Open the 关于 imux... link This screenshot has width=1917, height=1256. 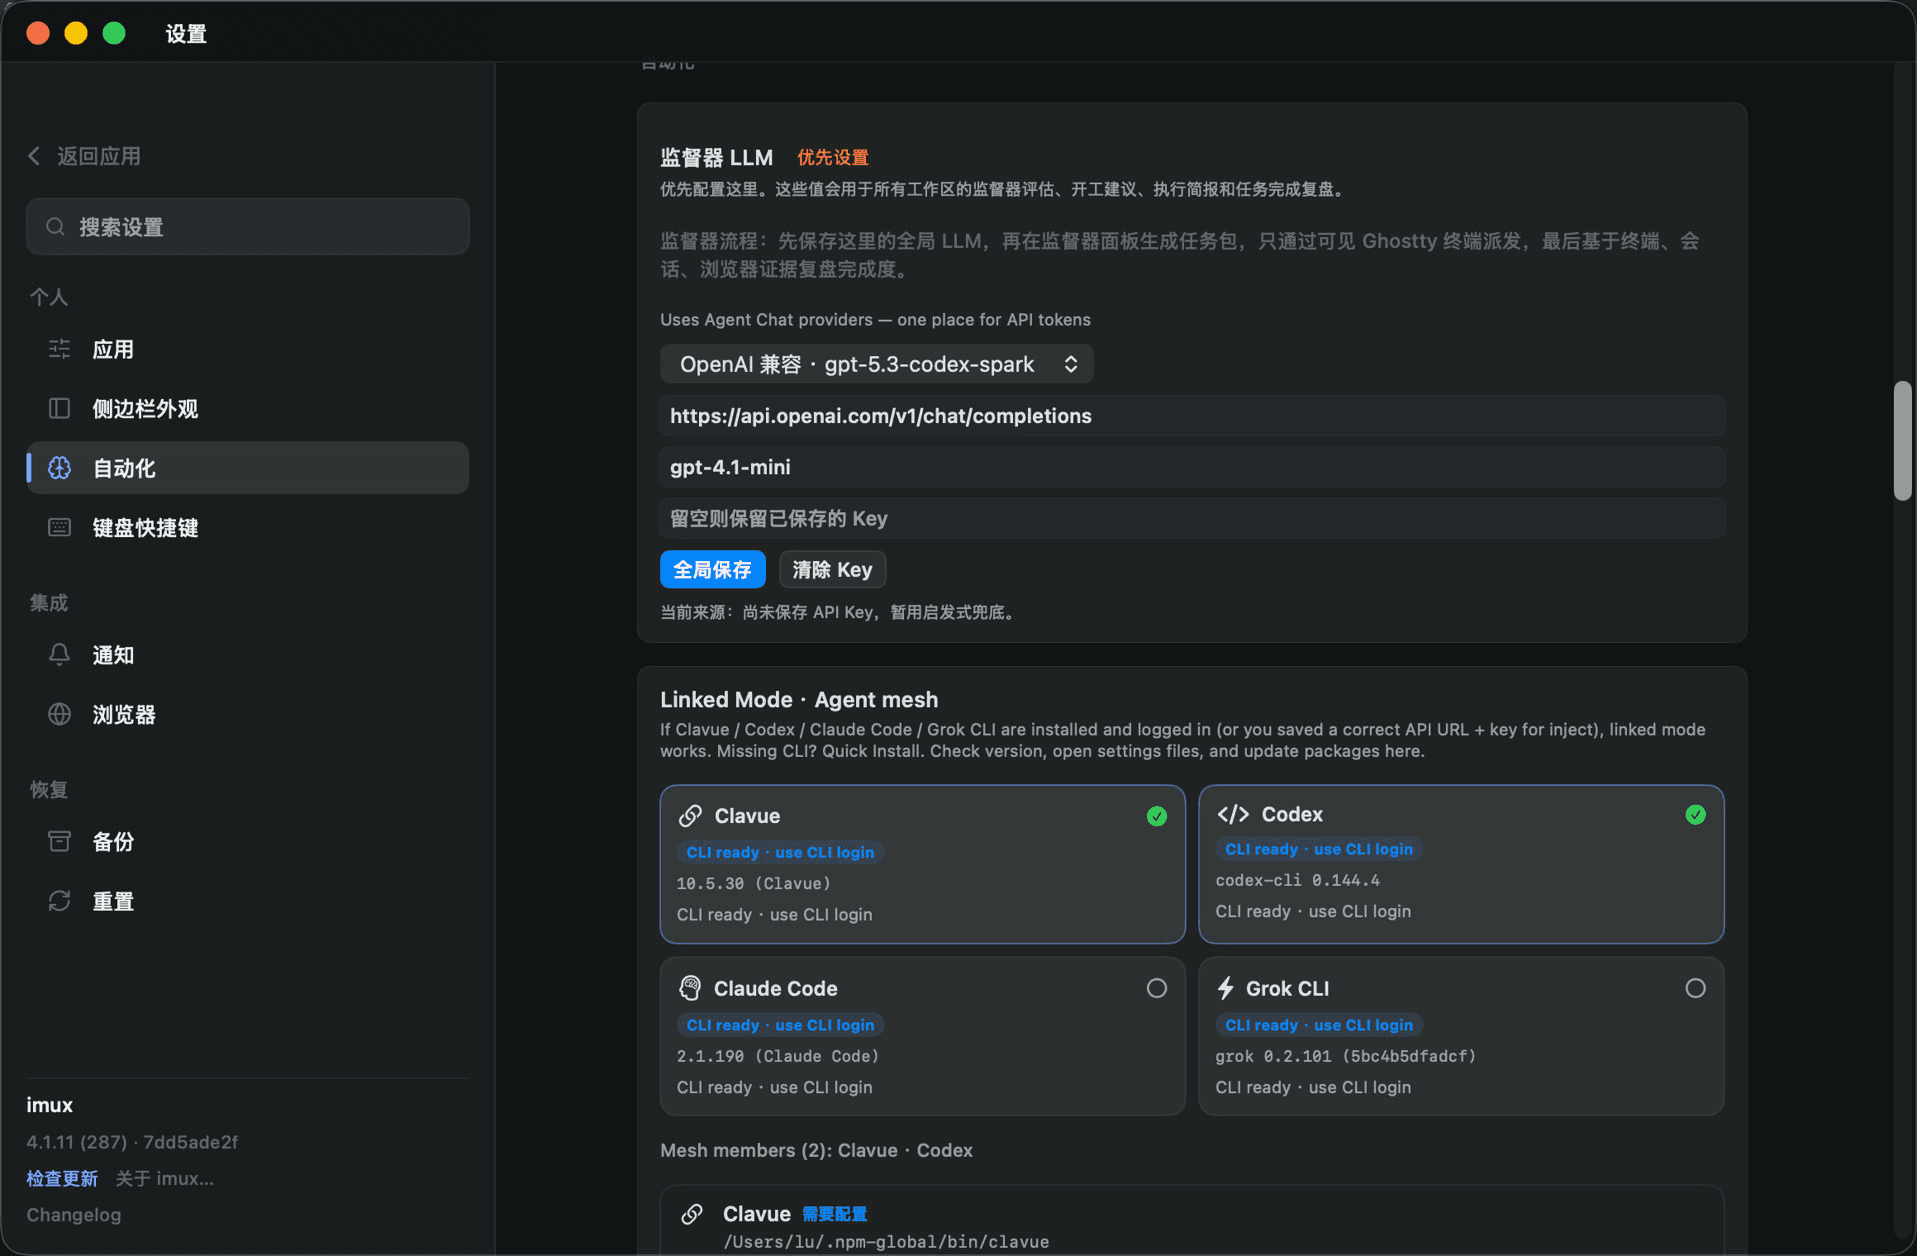(164, 1178)
